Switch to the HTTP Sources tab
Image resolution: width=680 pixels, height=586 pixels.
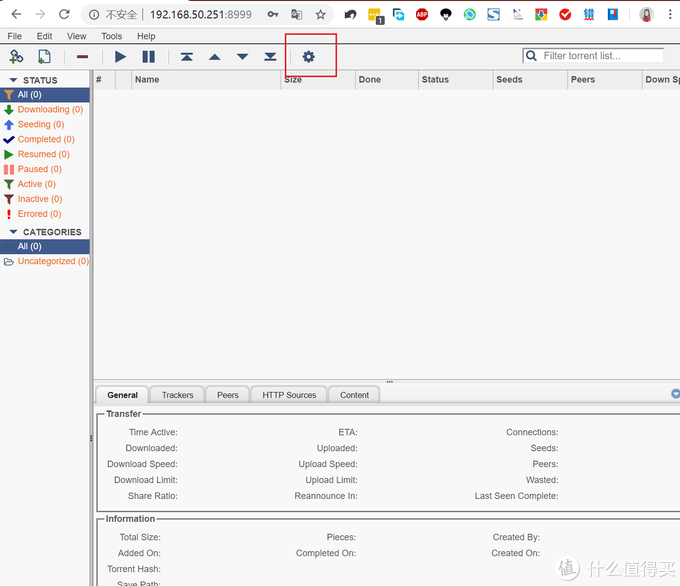point(289,395)
